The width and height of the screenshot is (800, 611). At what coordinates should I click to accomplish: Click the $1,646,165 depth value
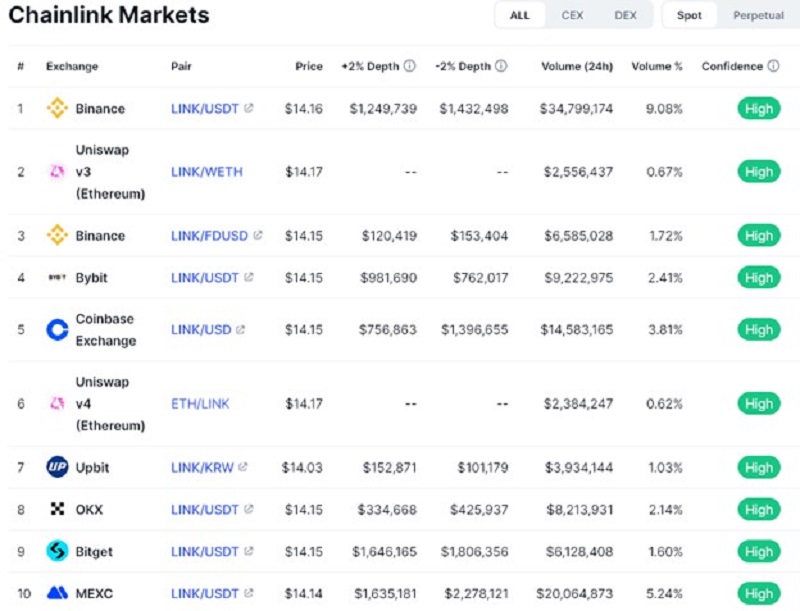[x=384, y=551]
